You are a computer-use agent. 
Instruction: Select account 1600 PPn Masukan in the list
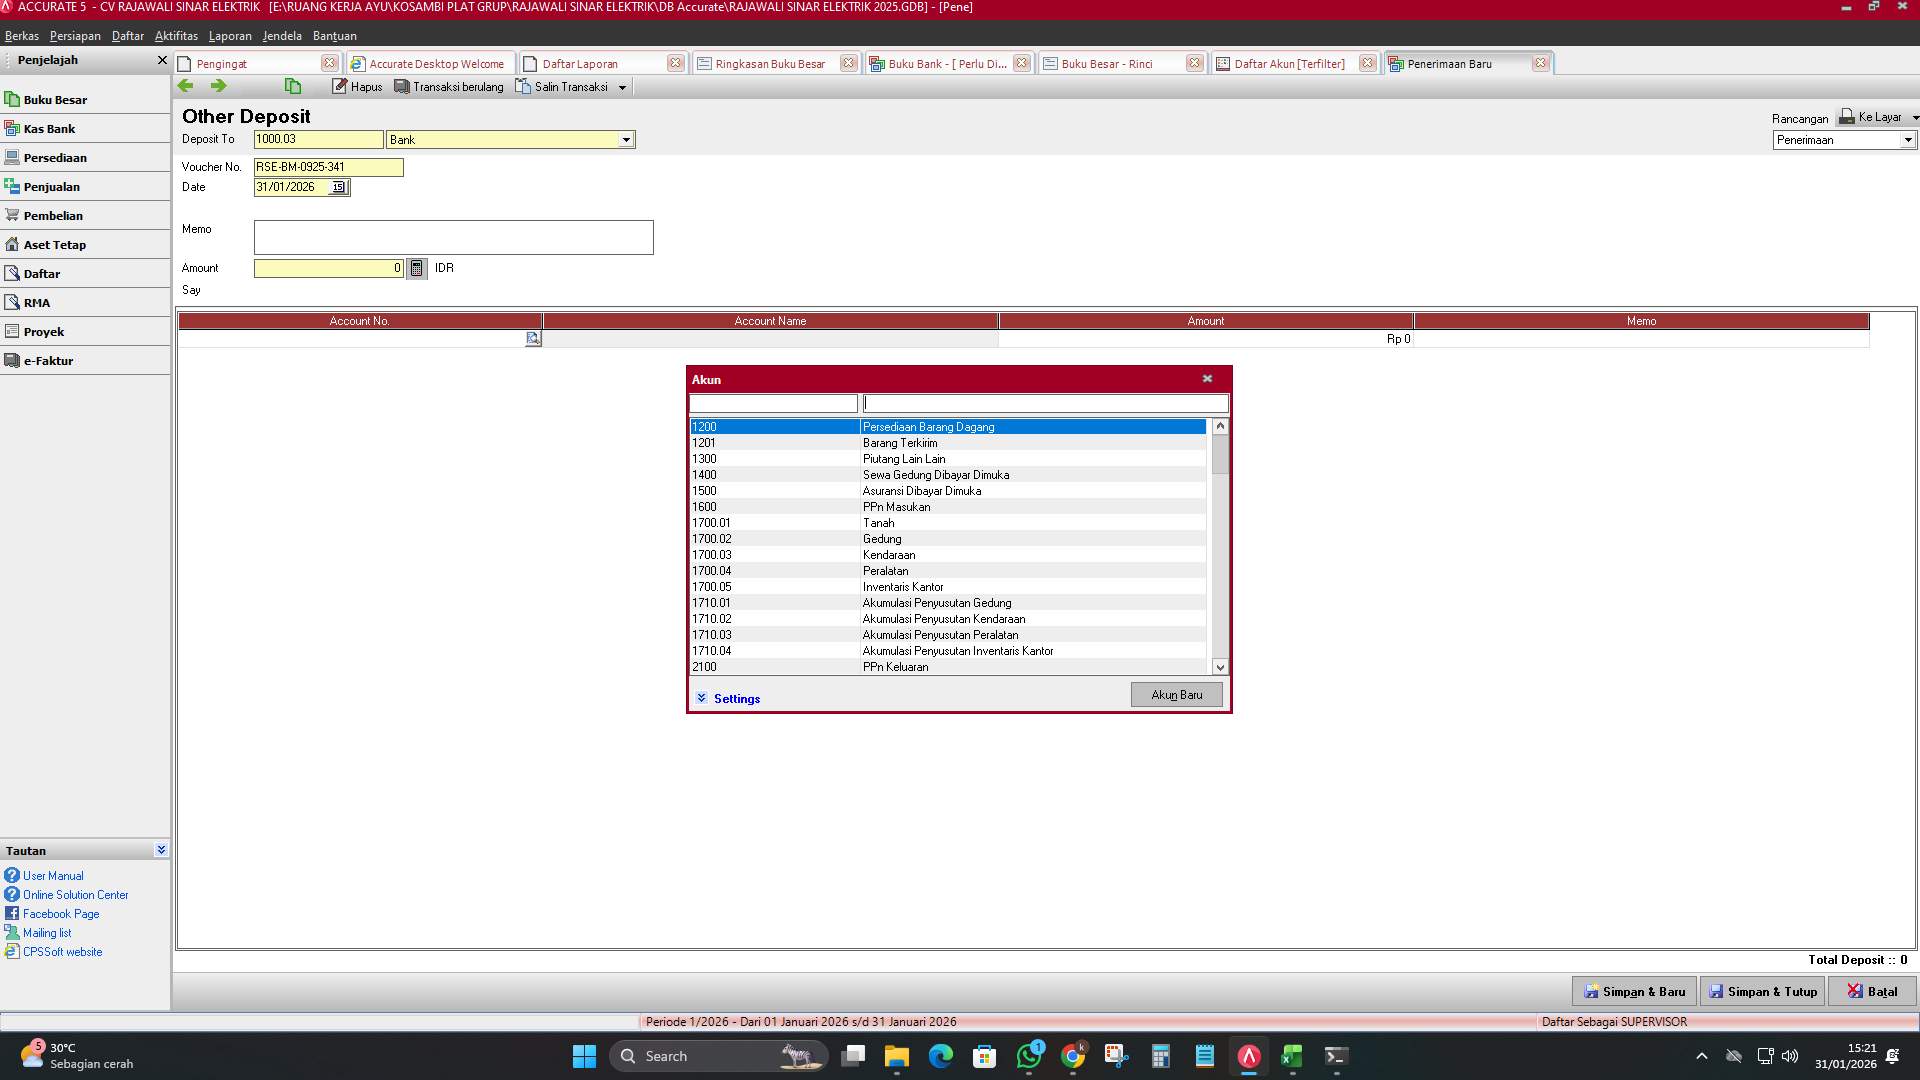pyautogui.click(x=900, y=507)
